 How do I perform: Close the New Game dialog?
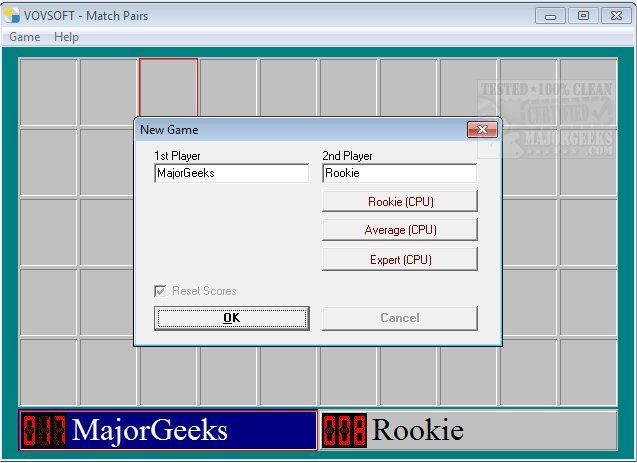point(482,130)
